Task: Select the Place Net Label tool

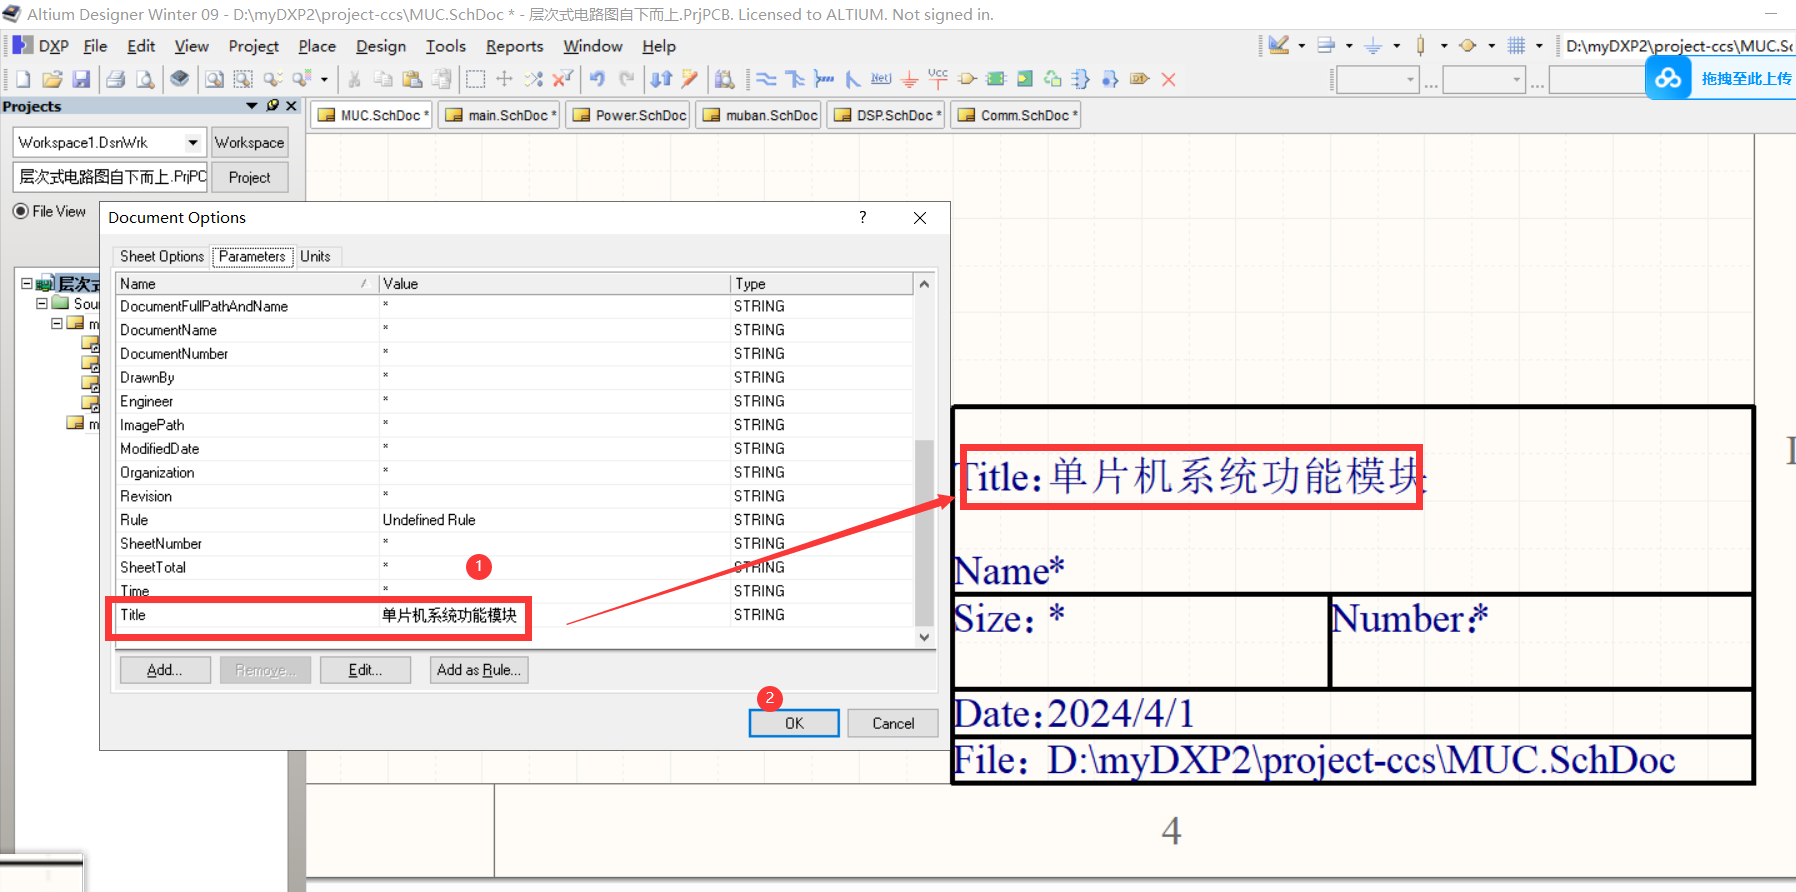Action: click(881, 79)
